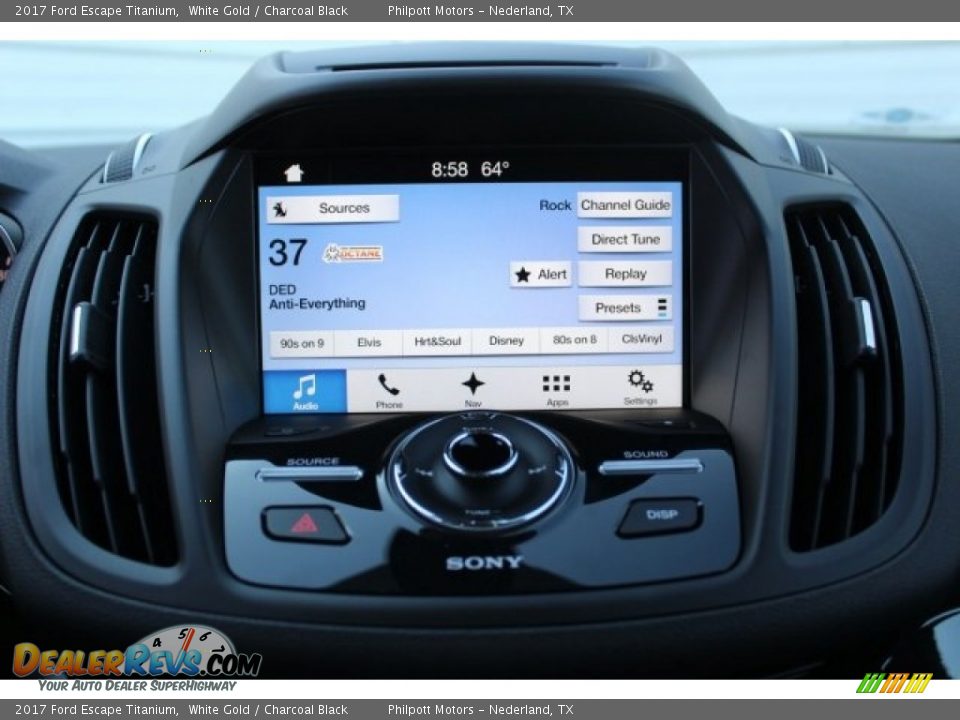Choose the Hrt&Soul preset station
The width and height of the screenshot is (960, 720).
coord(438,342)
